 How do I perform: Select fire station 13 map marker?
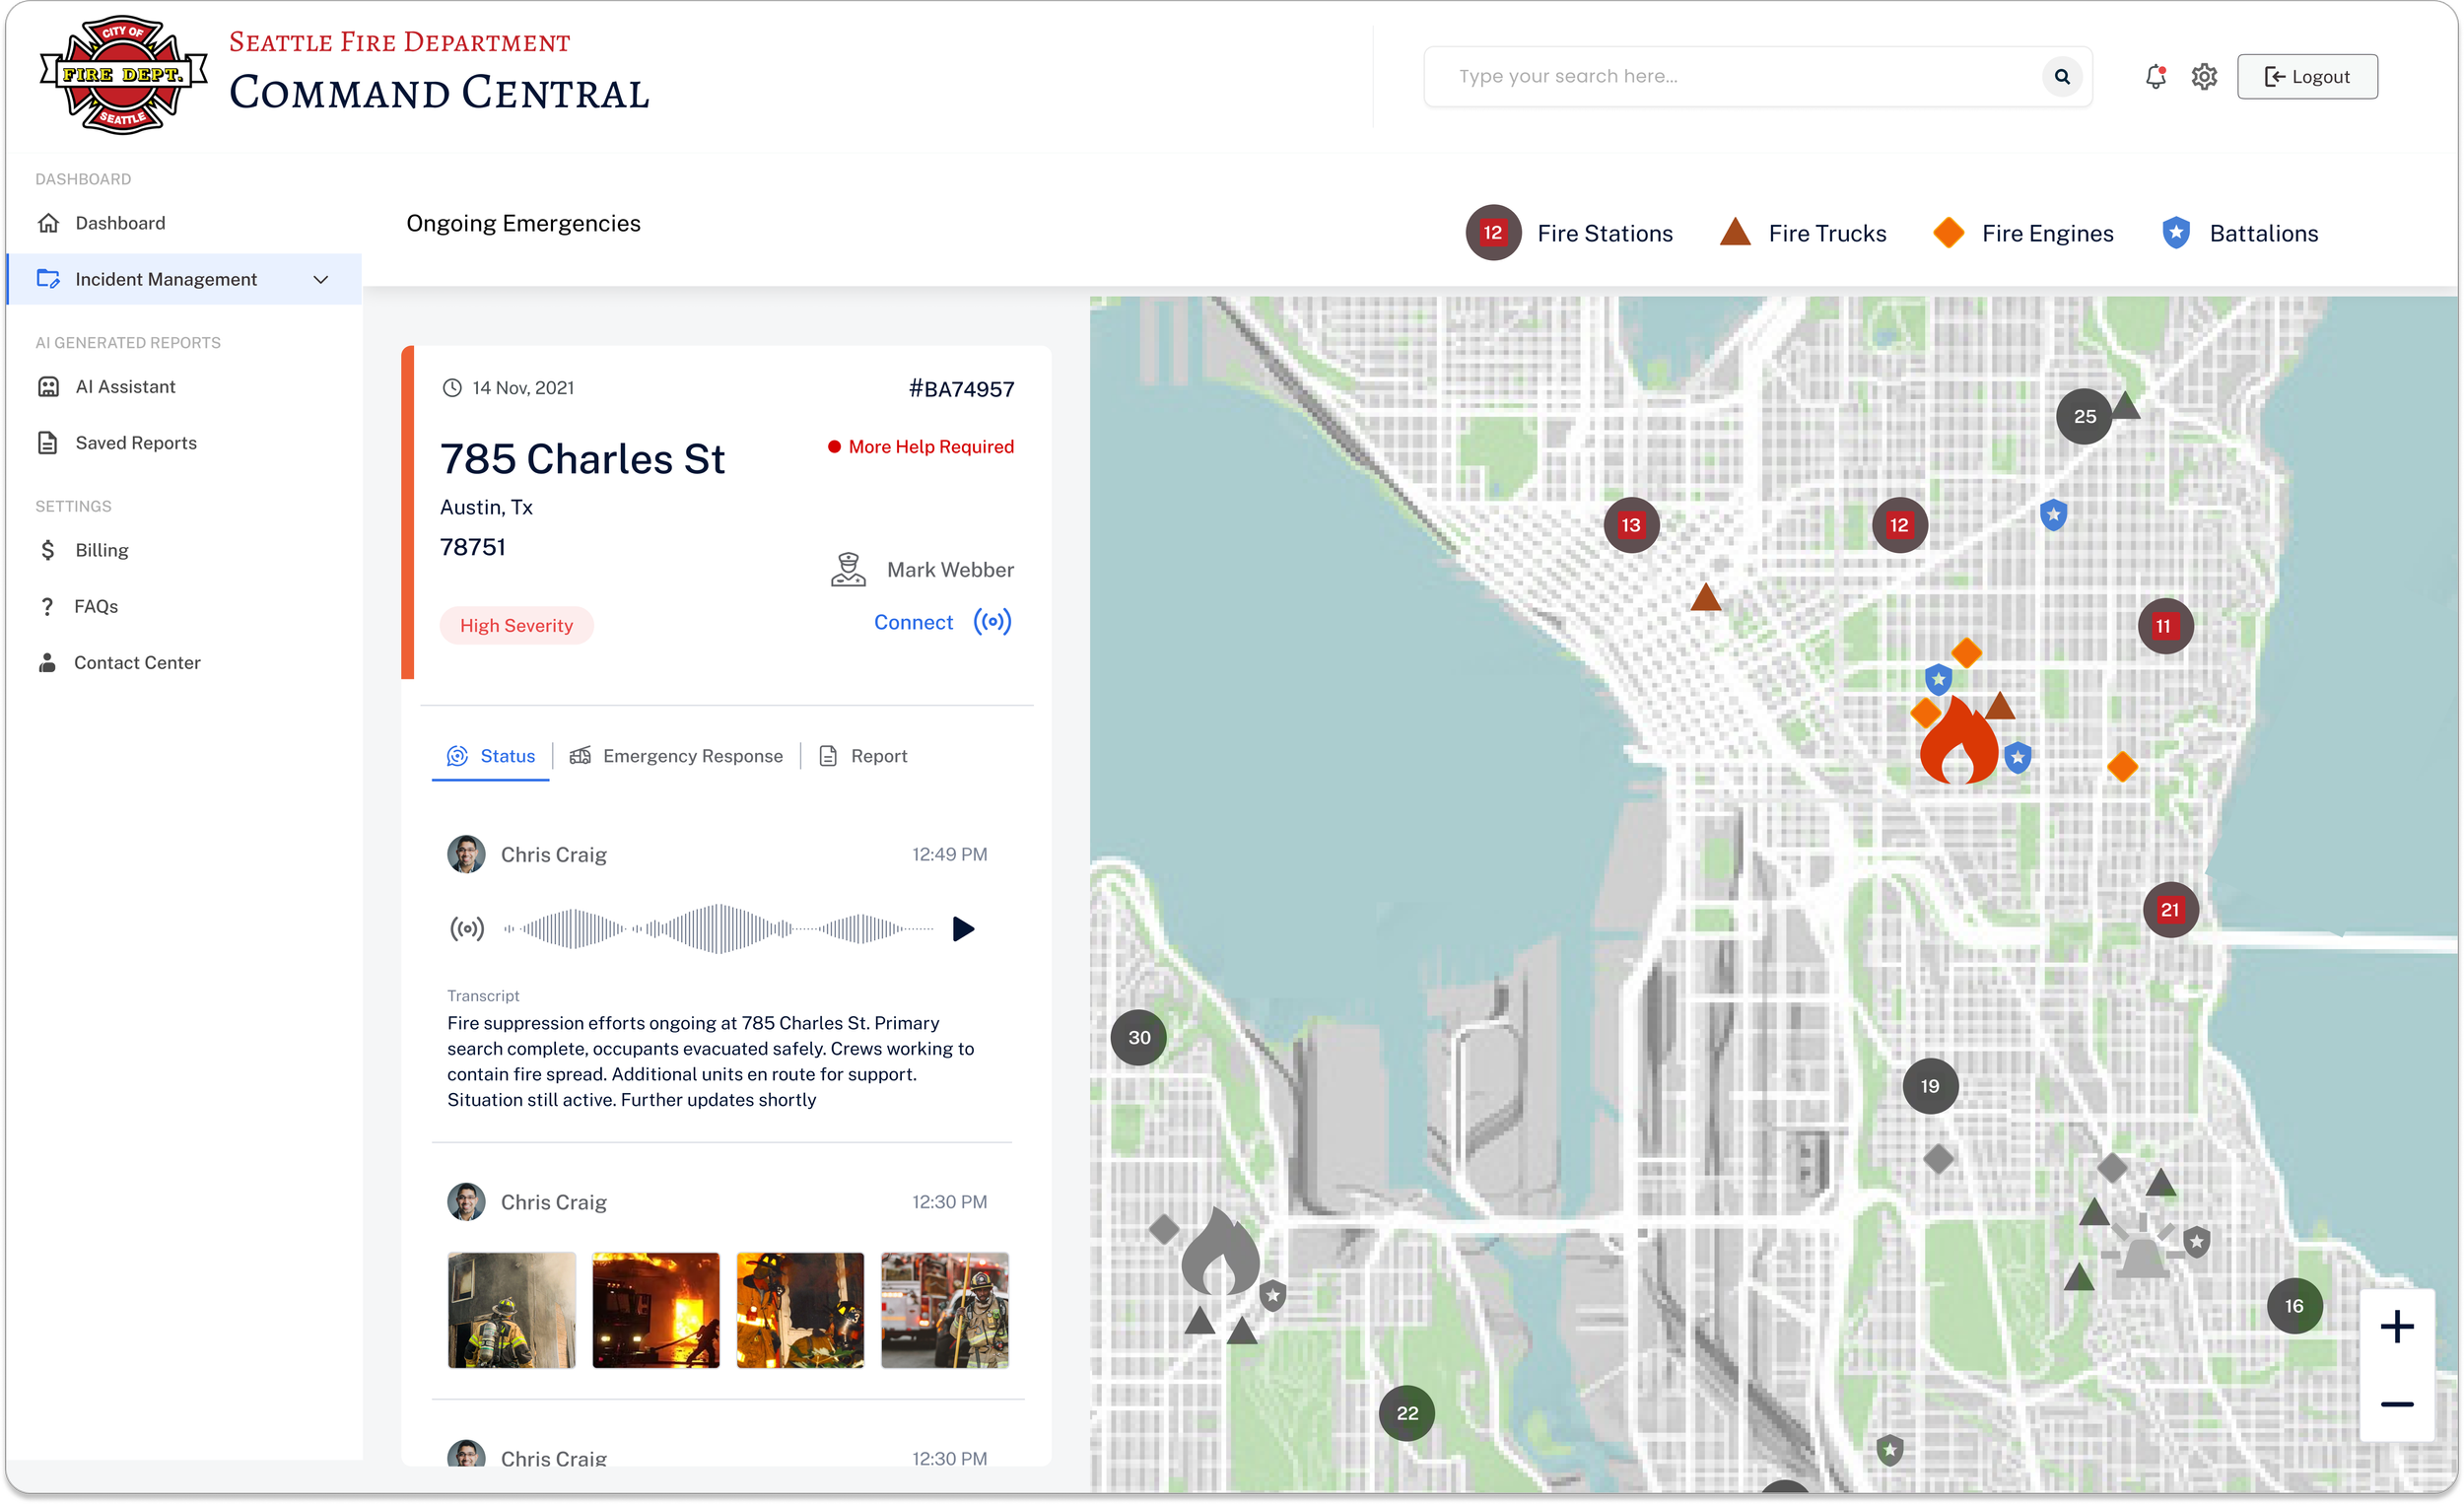pos(1630,525)
